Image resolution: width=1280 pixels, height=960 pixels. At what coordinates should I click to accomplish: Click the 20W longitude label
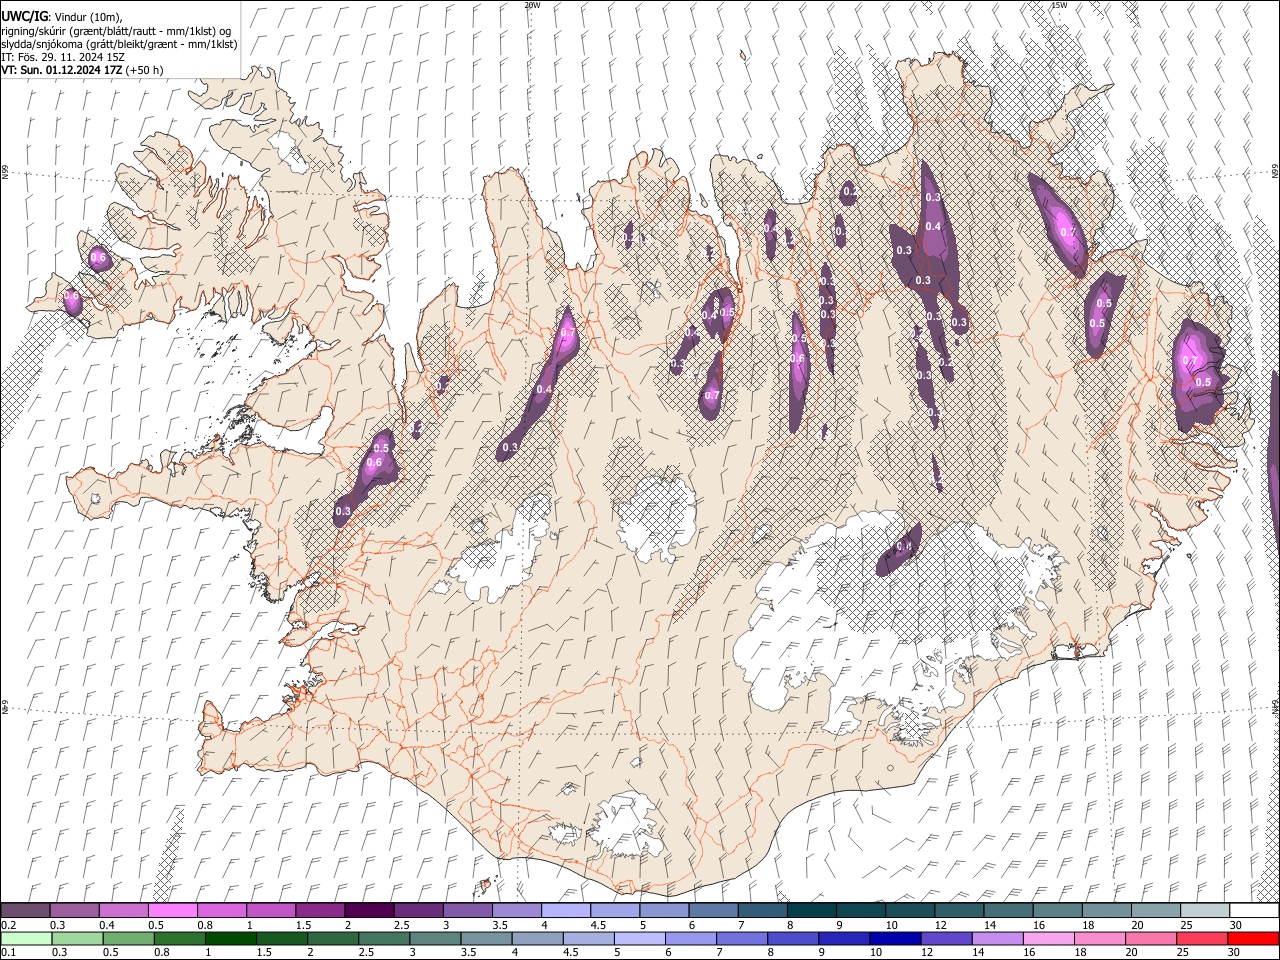[532, 5]
